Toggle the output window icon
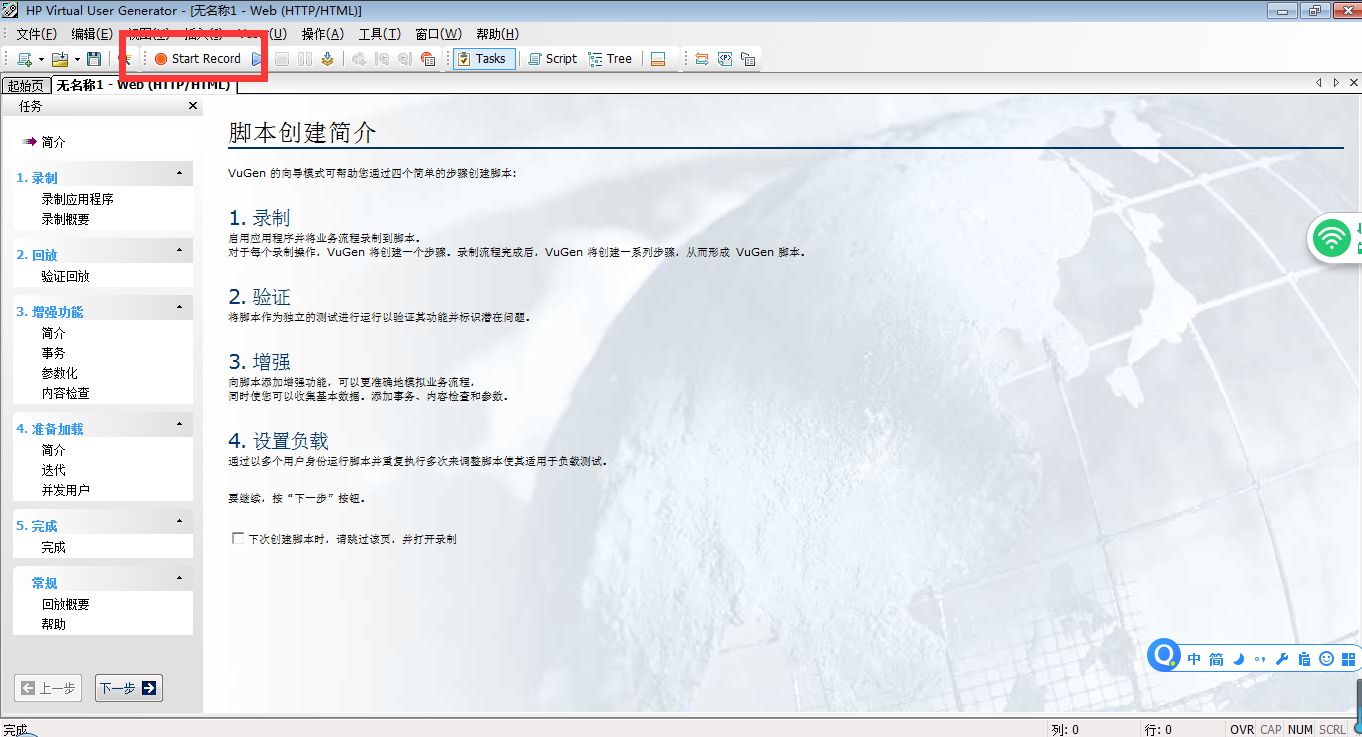The width and height of the screenshot is (1362, 737). (658, 59)
